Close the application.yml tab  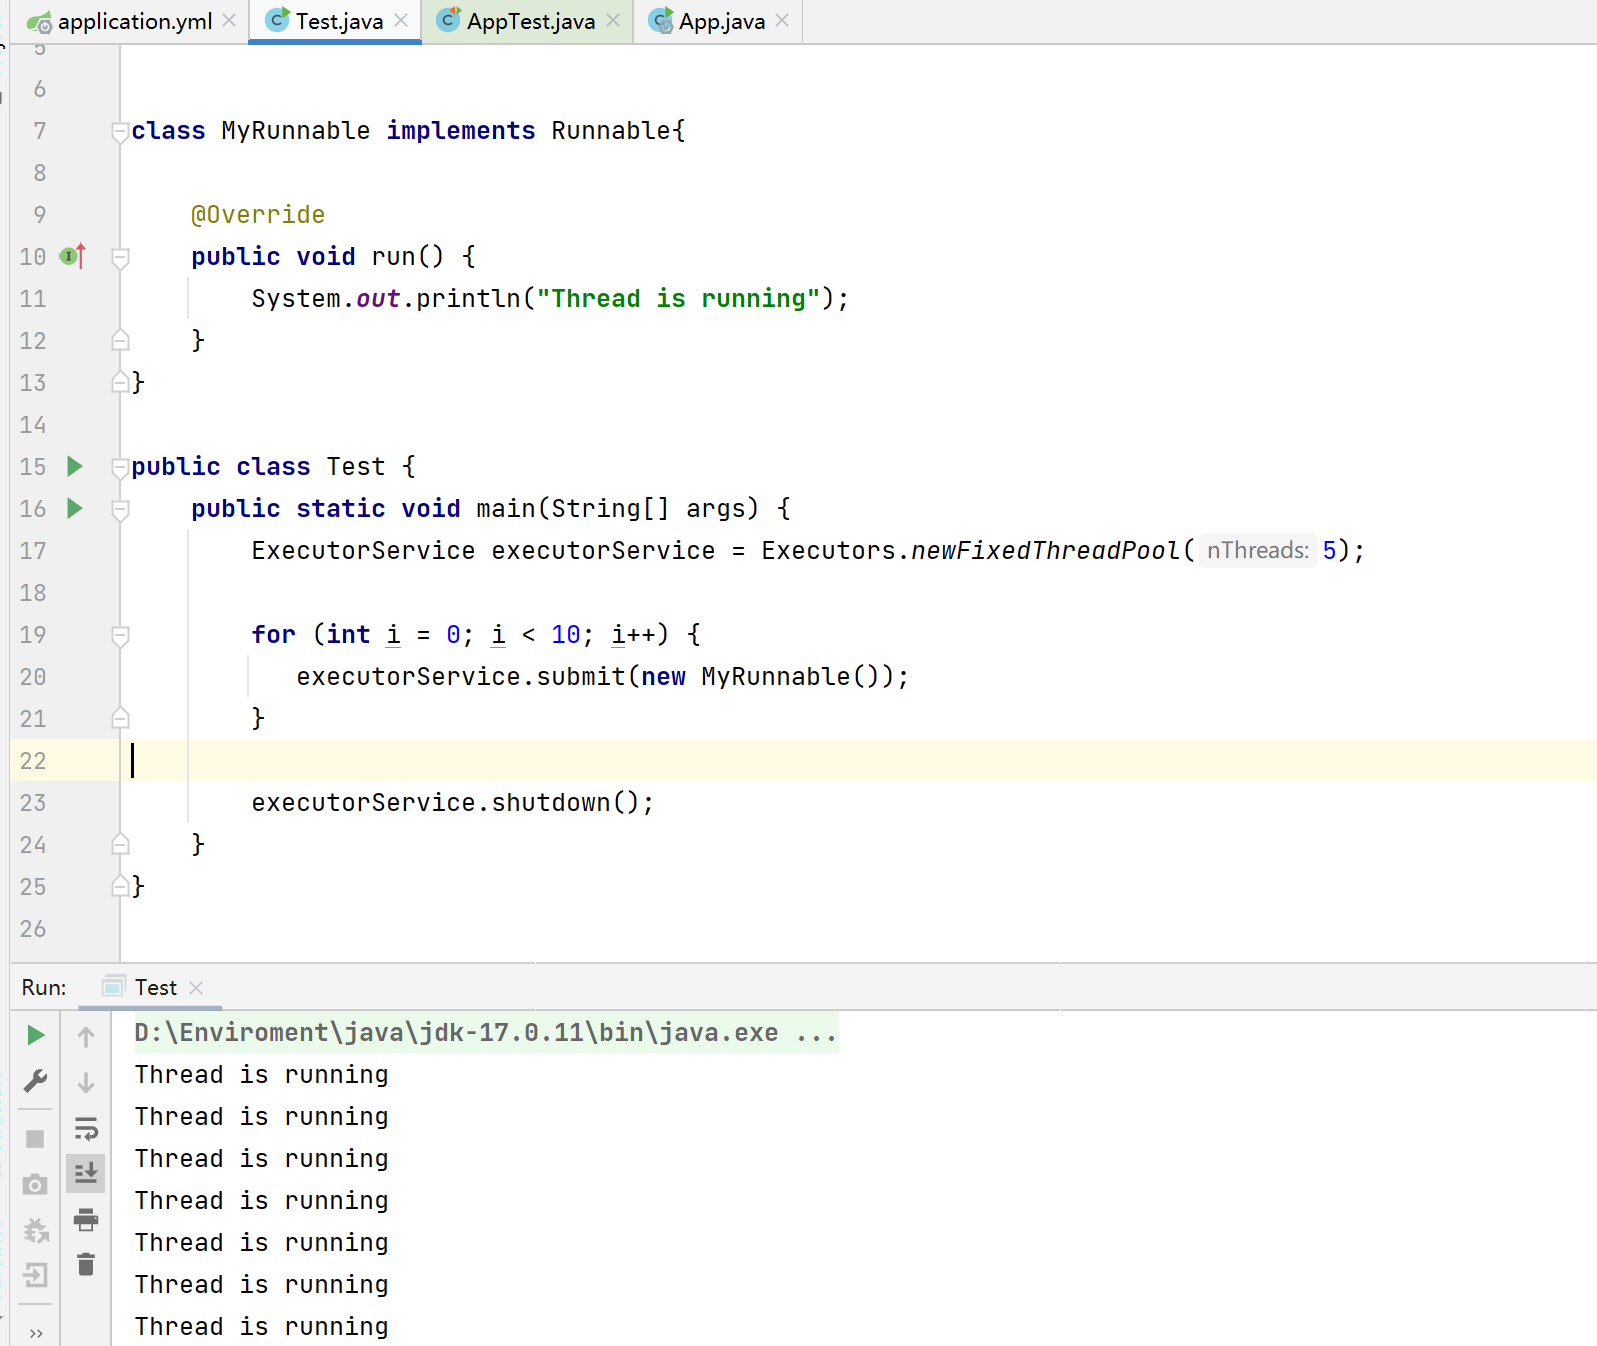click(x=230, y=21)
